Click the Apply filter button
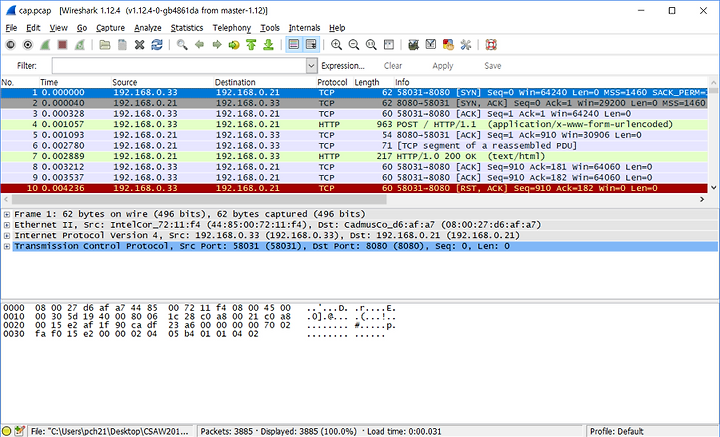The image size is (720, 437). pos(443,66)
